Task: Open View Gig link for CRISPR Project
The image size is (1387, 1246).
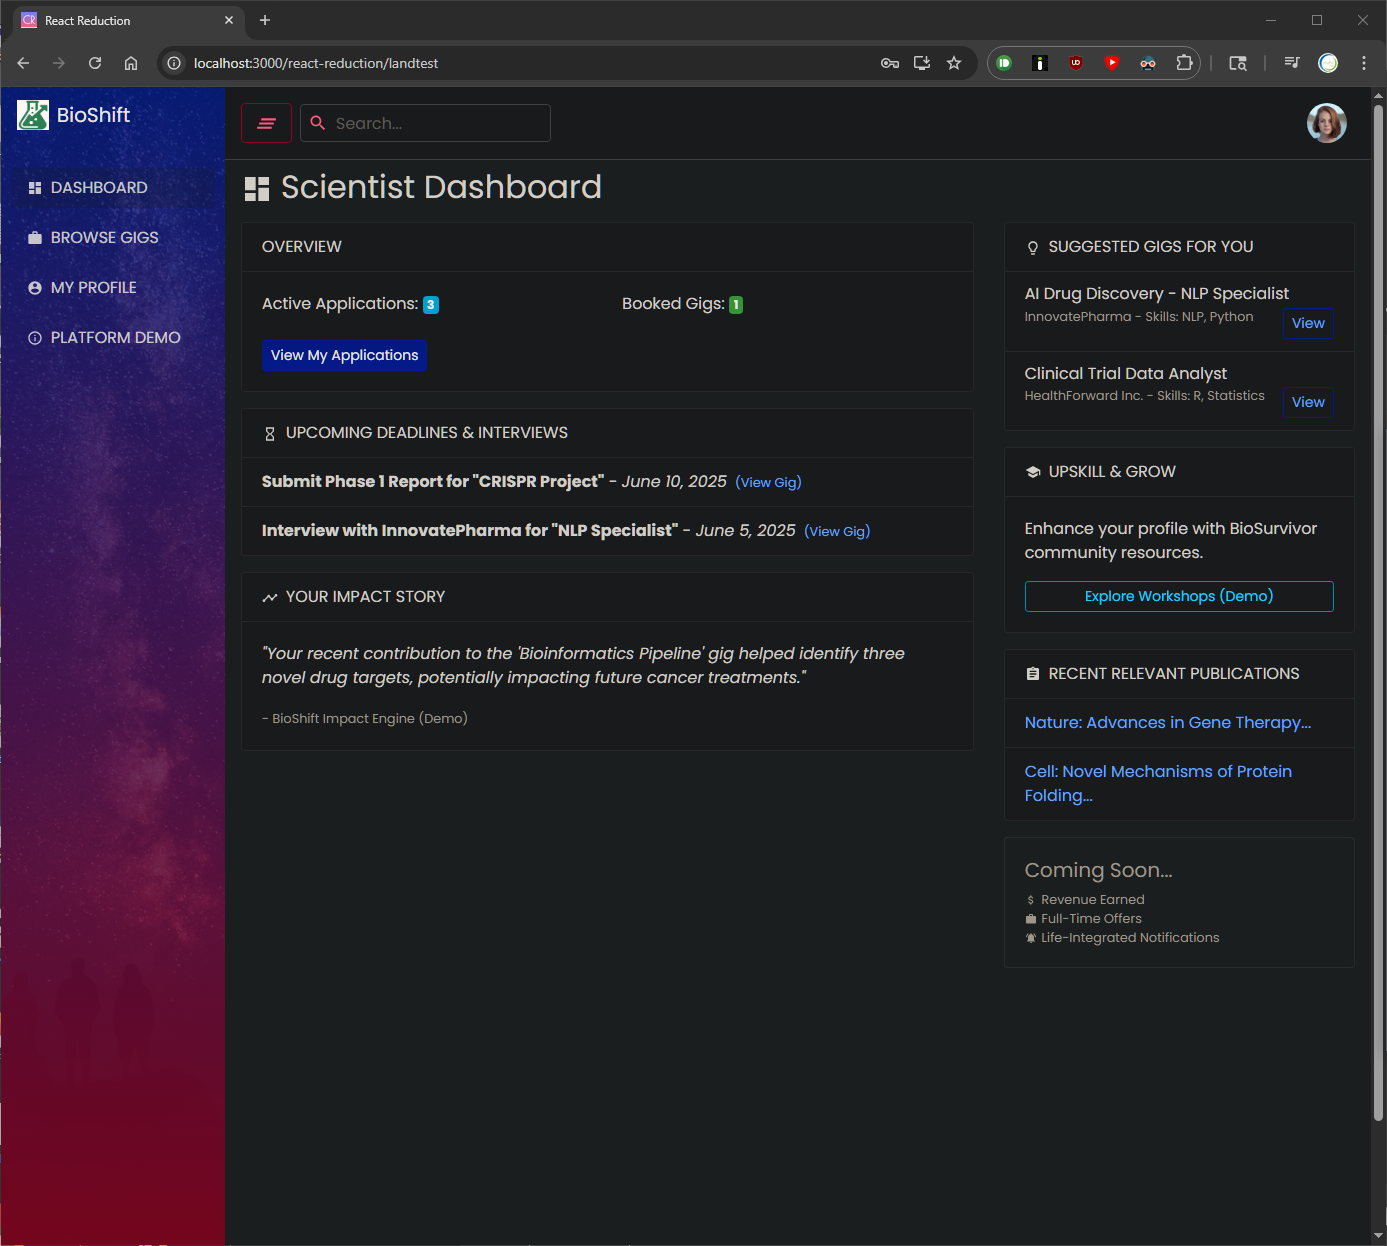Action: tap(768, 482)
